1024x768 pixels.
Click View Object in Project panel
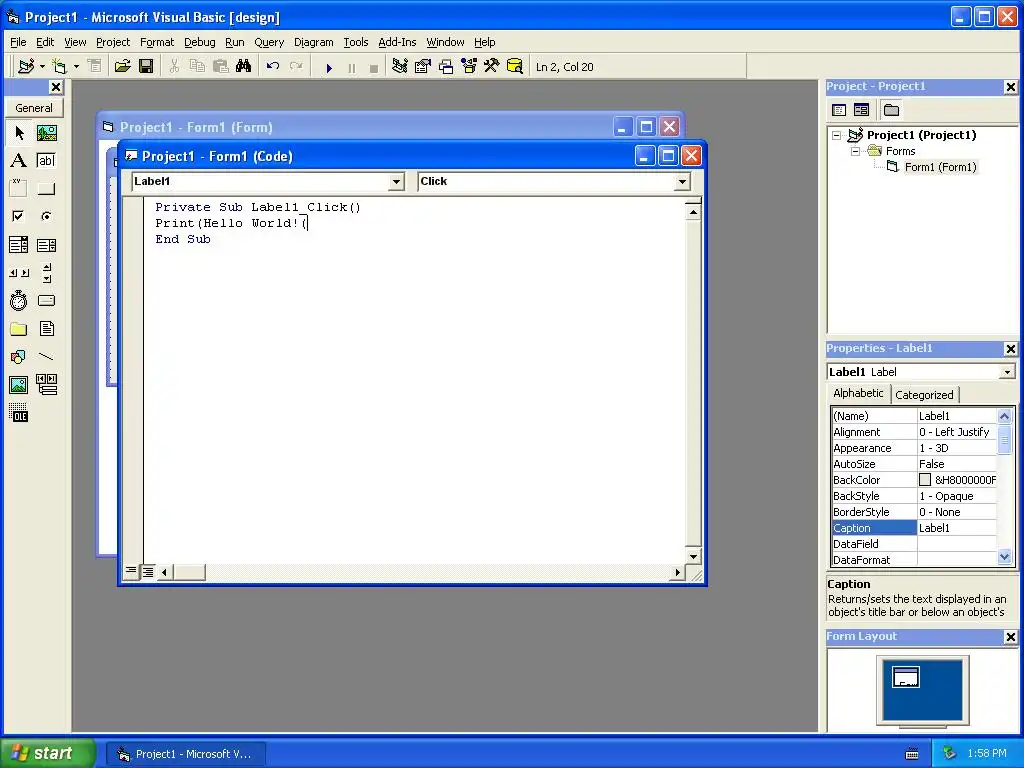point(861,110)
